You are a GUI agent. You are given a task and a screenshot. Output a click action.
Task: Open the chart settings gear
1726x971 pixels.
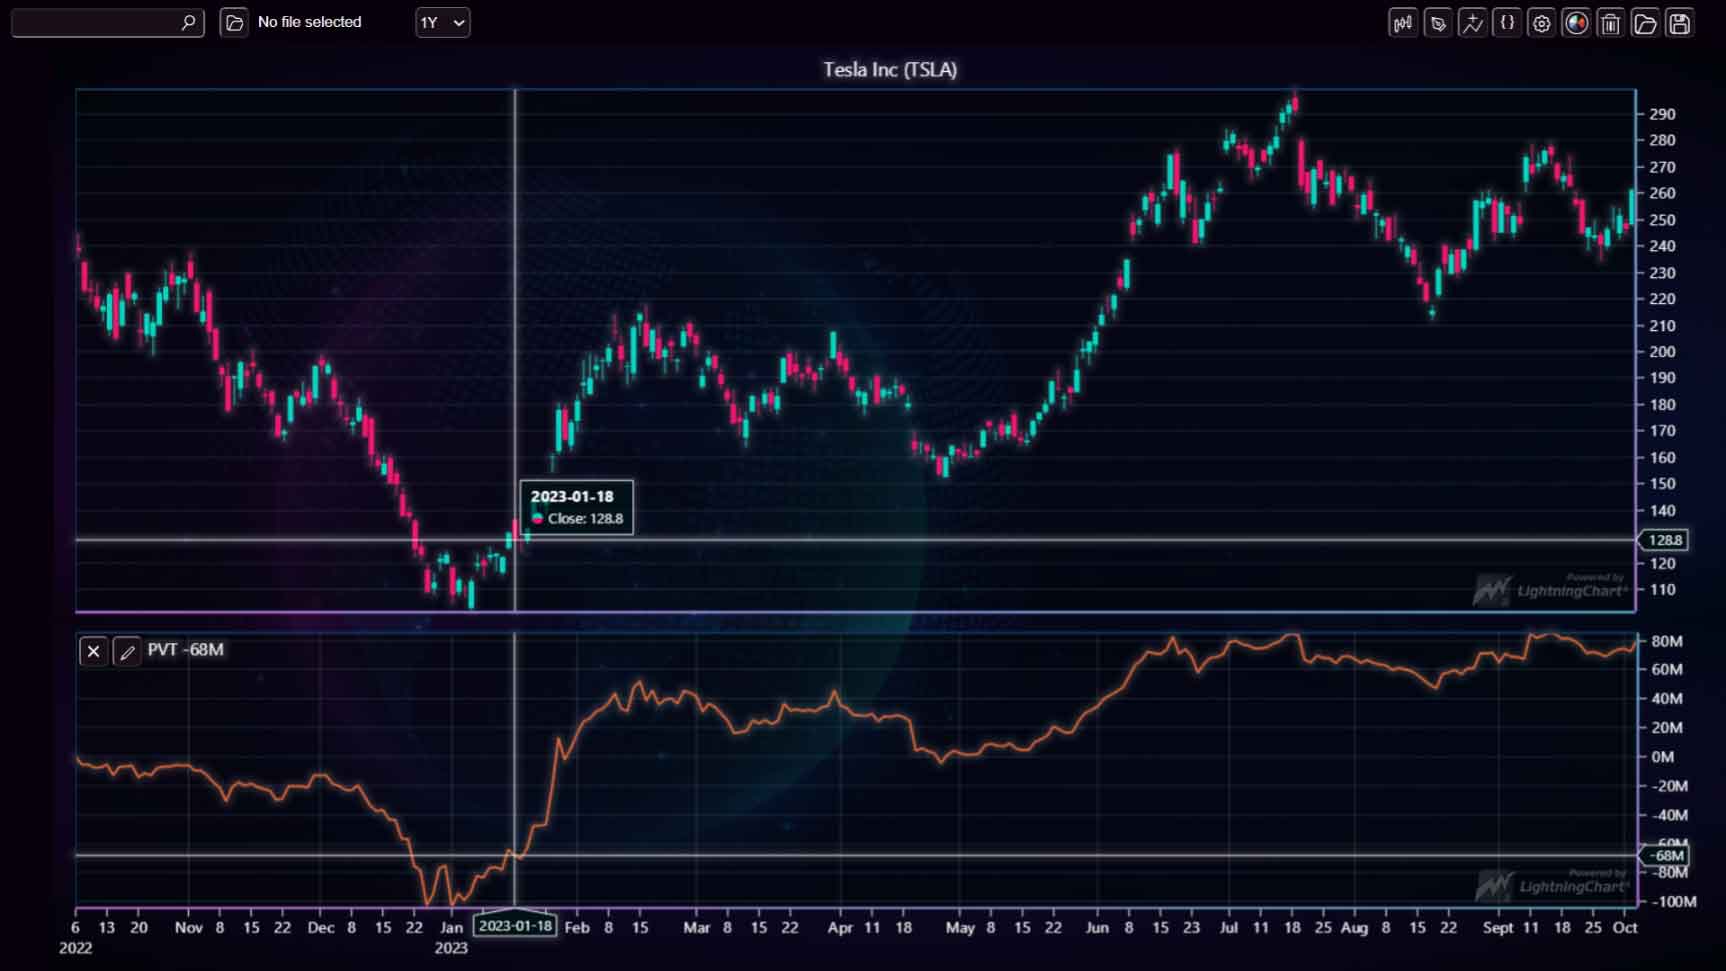click(1541, 23)
